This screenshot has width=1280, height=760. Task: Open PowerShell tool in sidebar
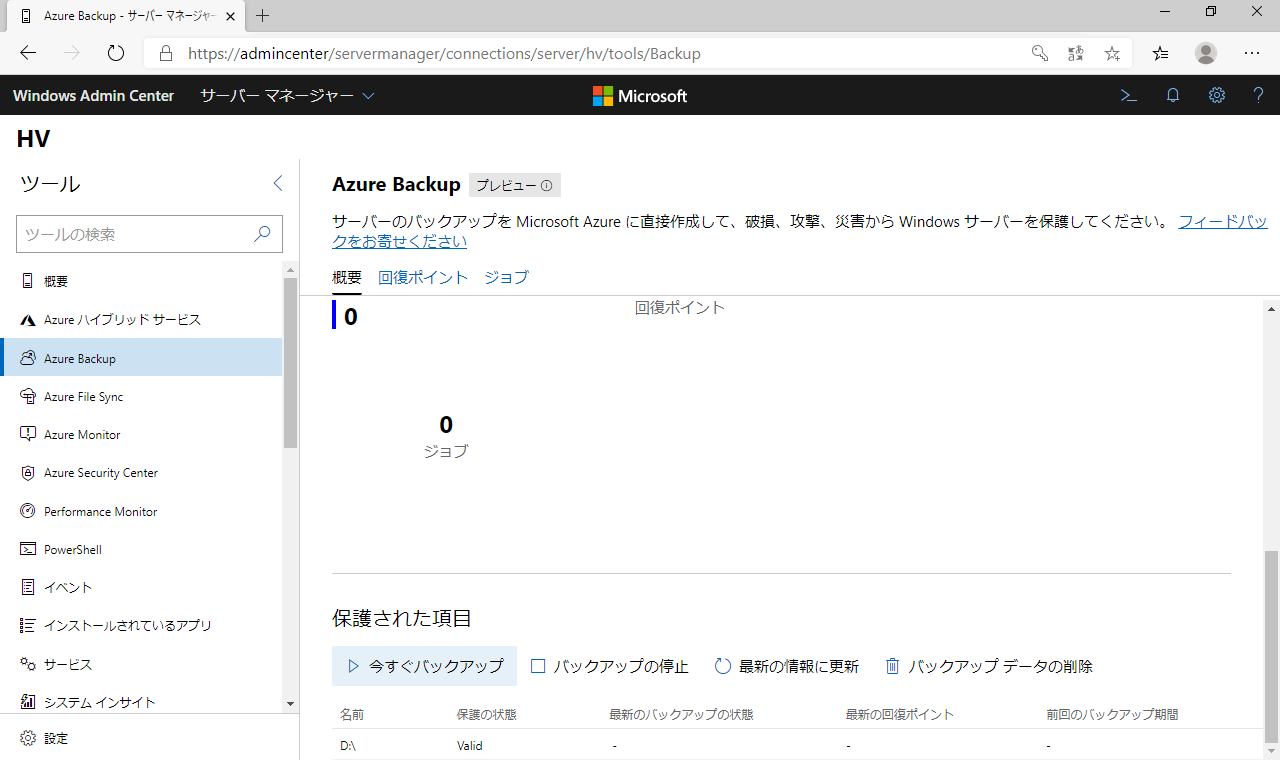click(141, 550)
